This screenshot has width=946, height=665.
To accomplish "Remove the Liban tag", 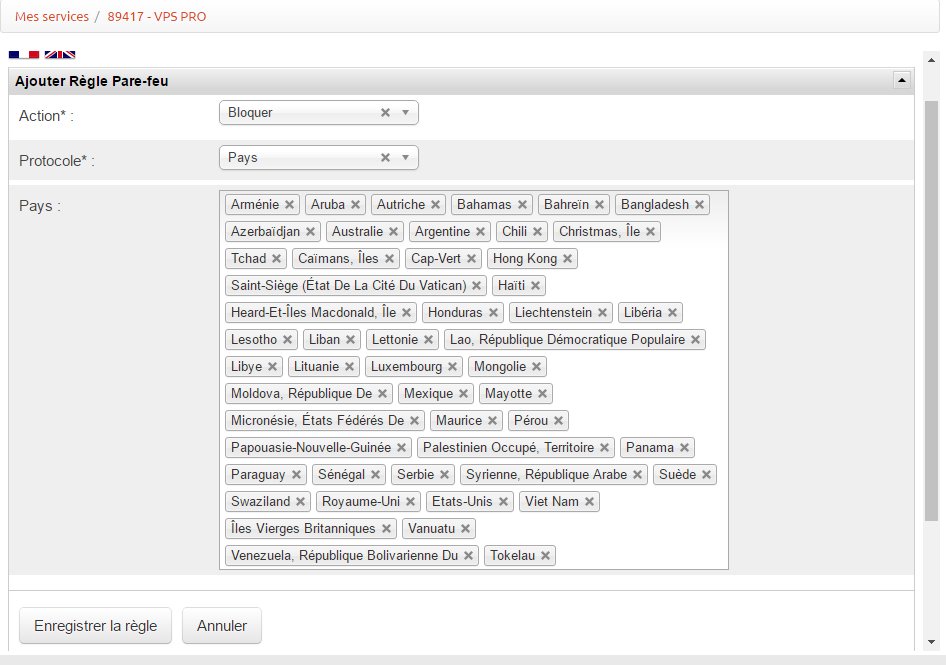I will 351,340.
